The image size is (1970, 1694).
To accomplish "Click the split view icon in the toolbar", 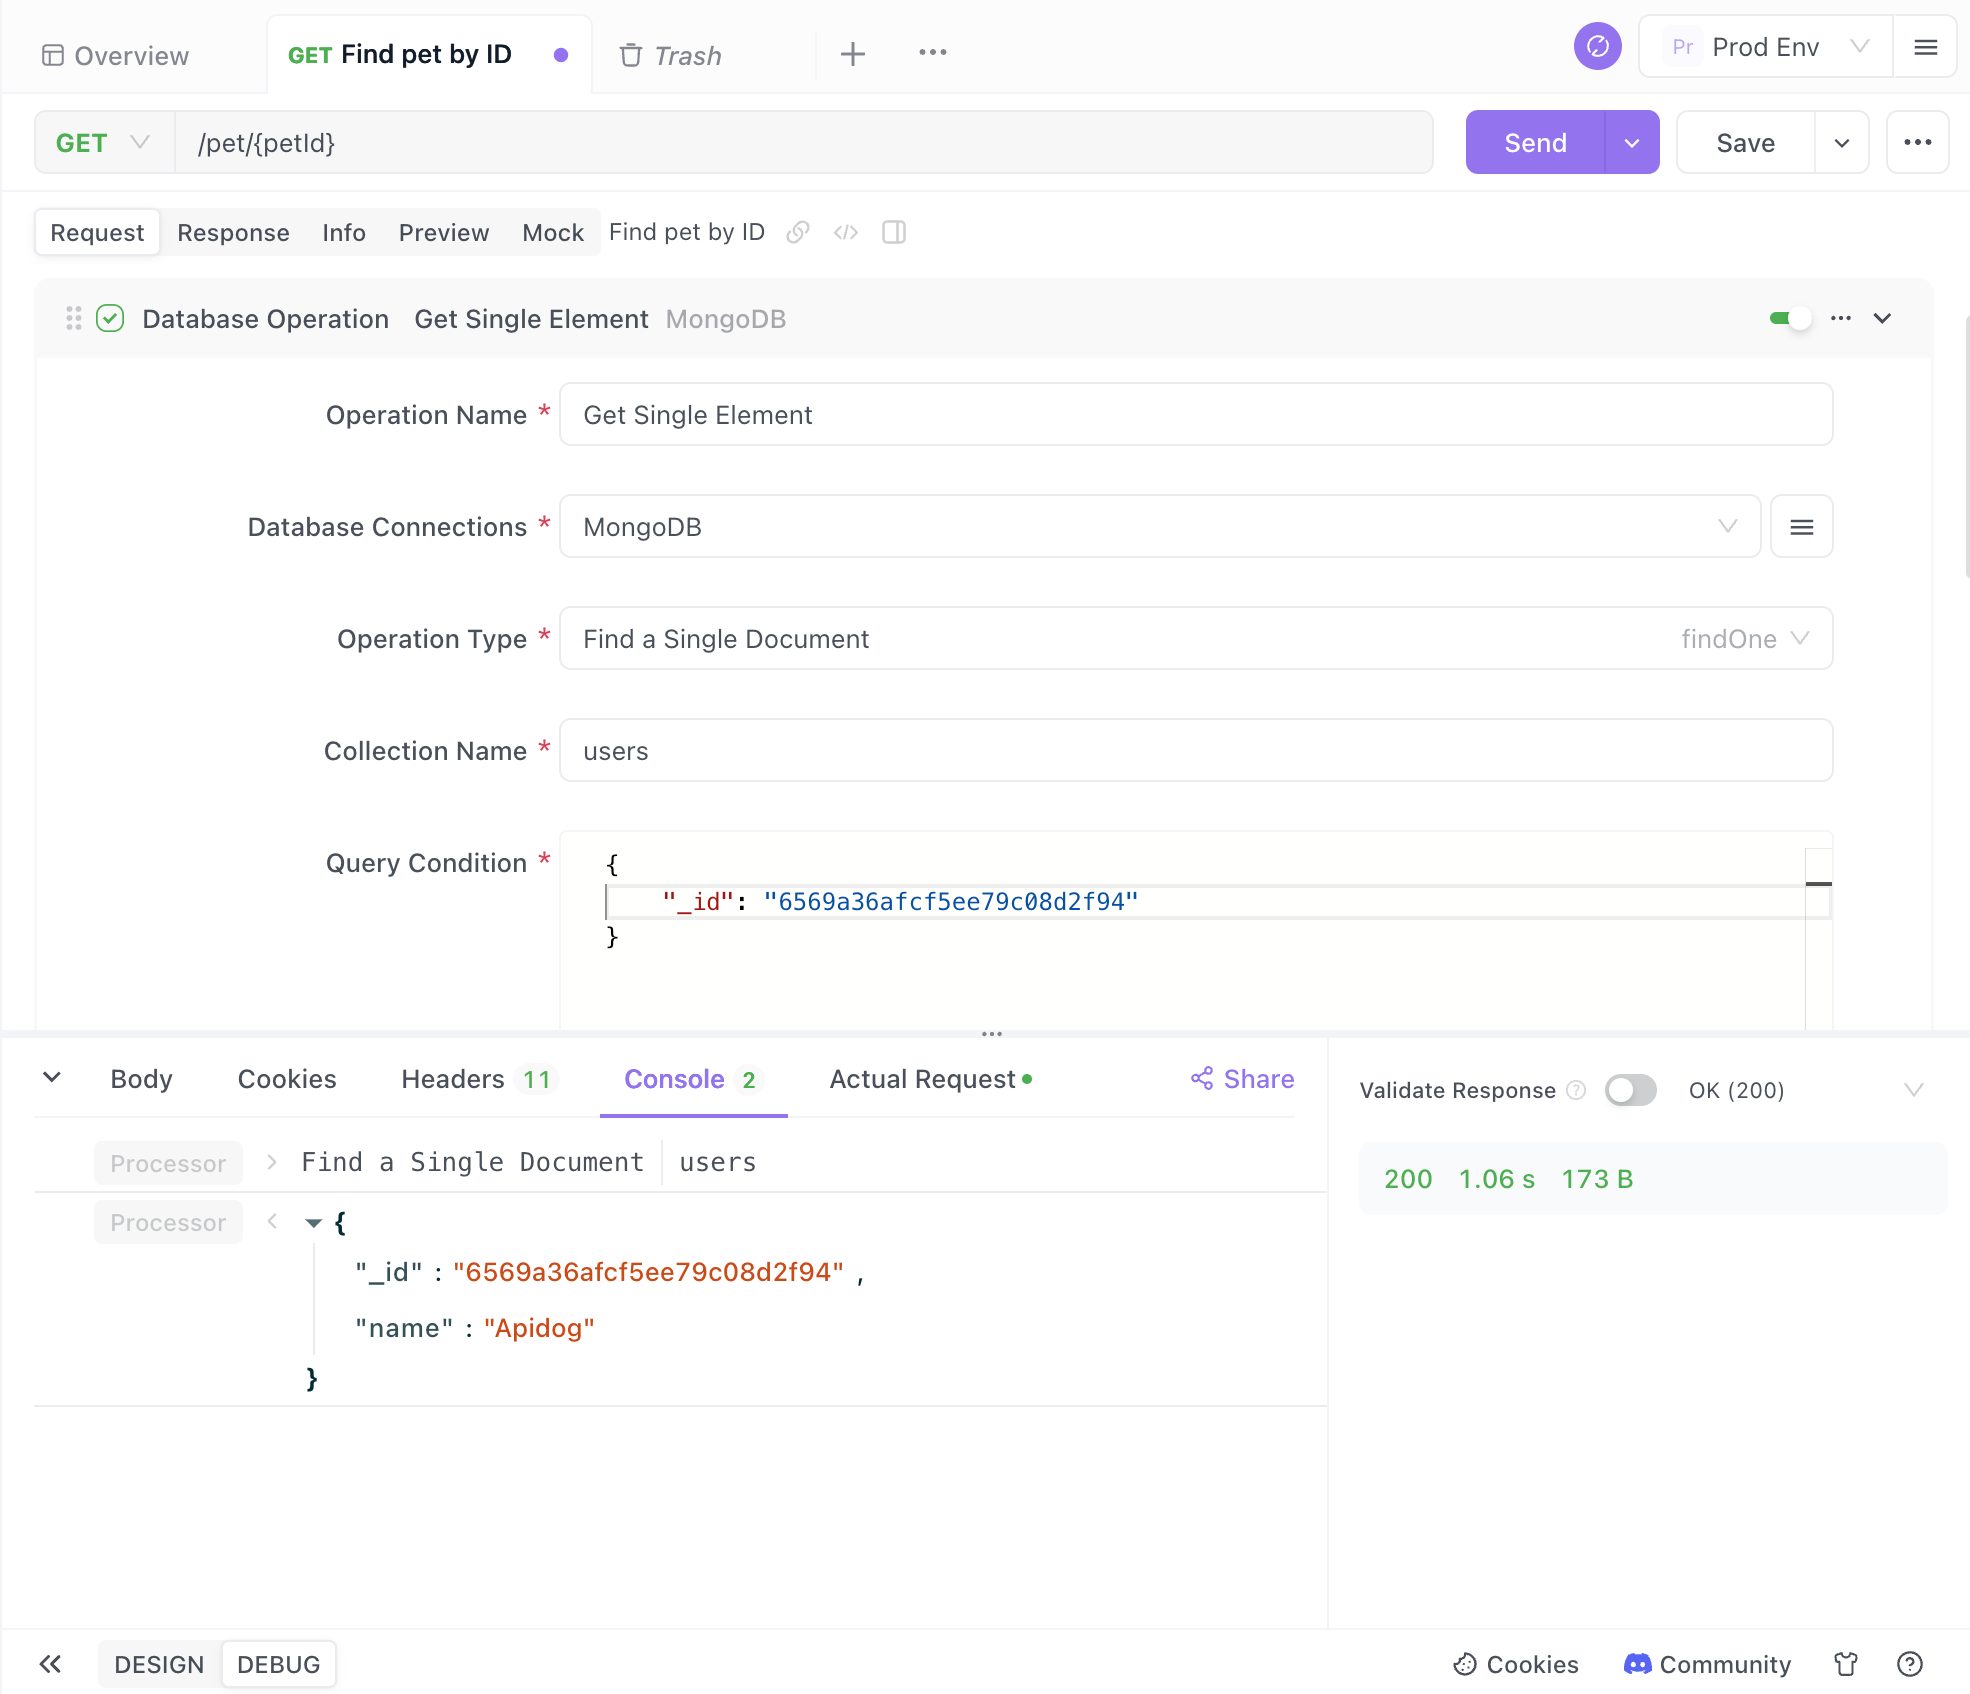I will click(x=895, y=231).
